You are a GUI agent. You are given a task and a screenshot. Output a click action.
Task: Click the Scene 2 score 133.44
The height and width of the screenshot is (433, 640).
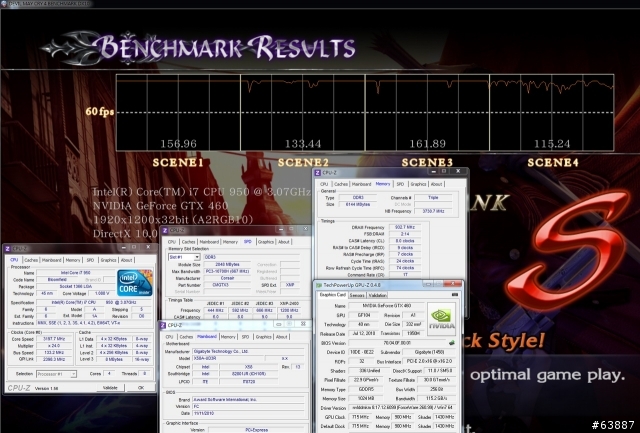click(x=303, y=144)
